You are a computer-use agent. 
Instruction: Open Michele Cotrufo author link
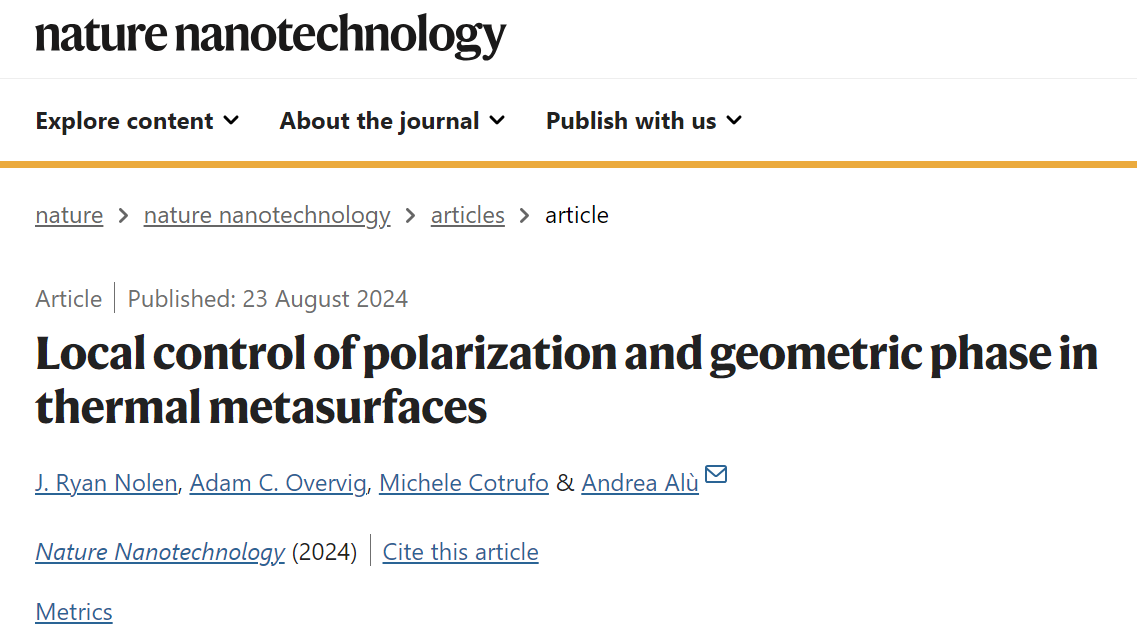click(463, 483)
